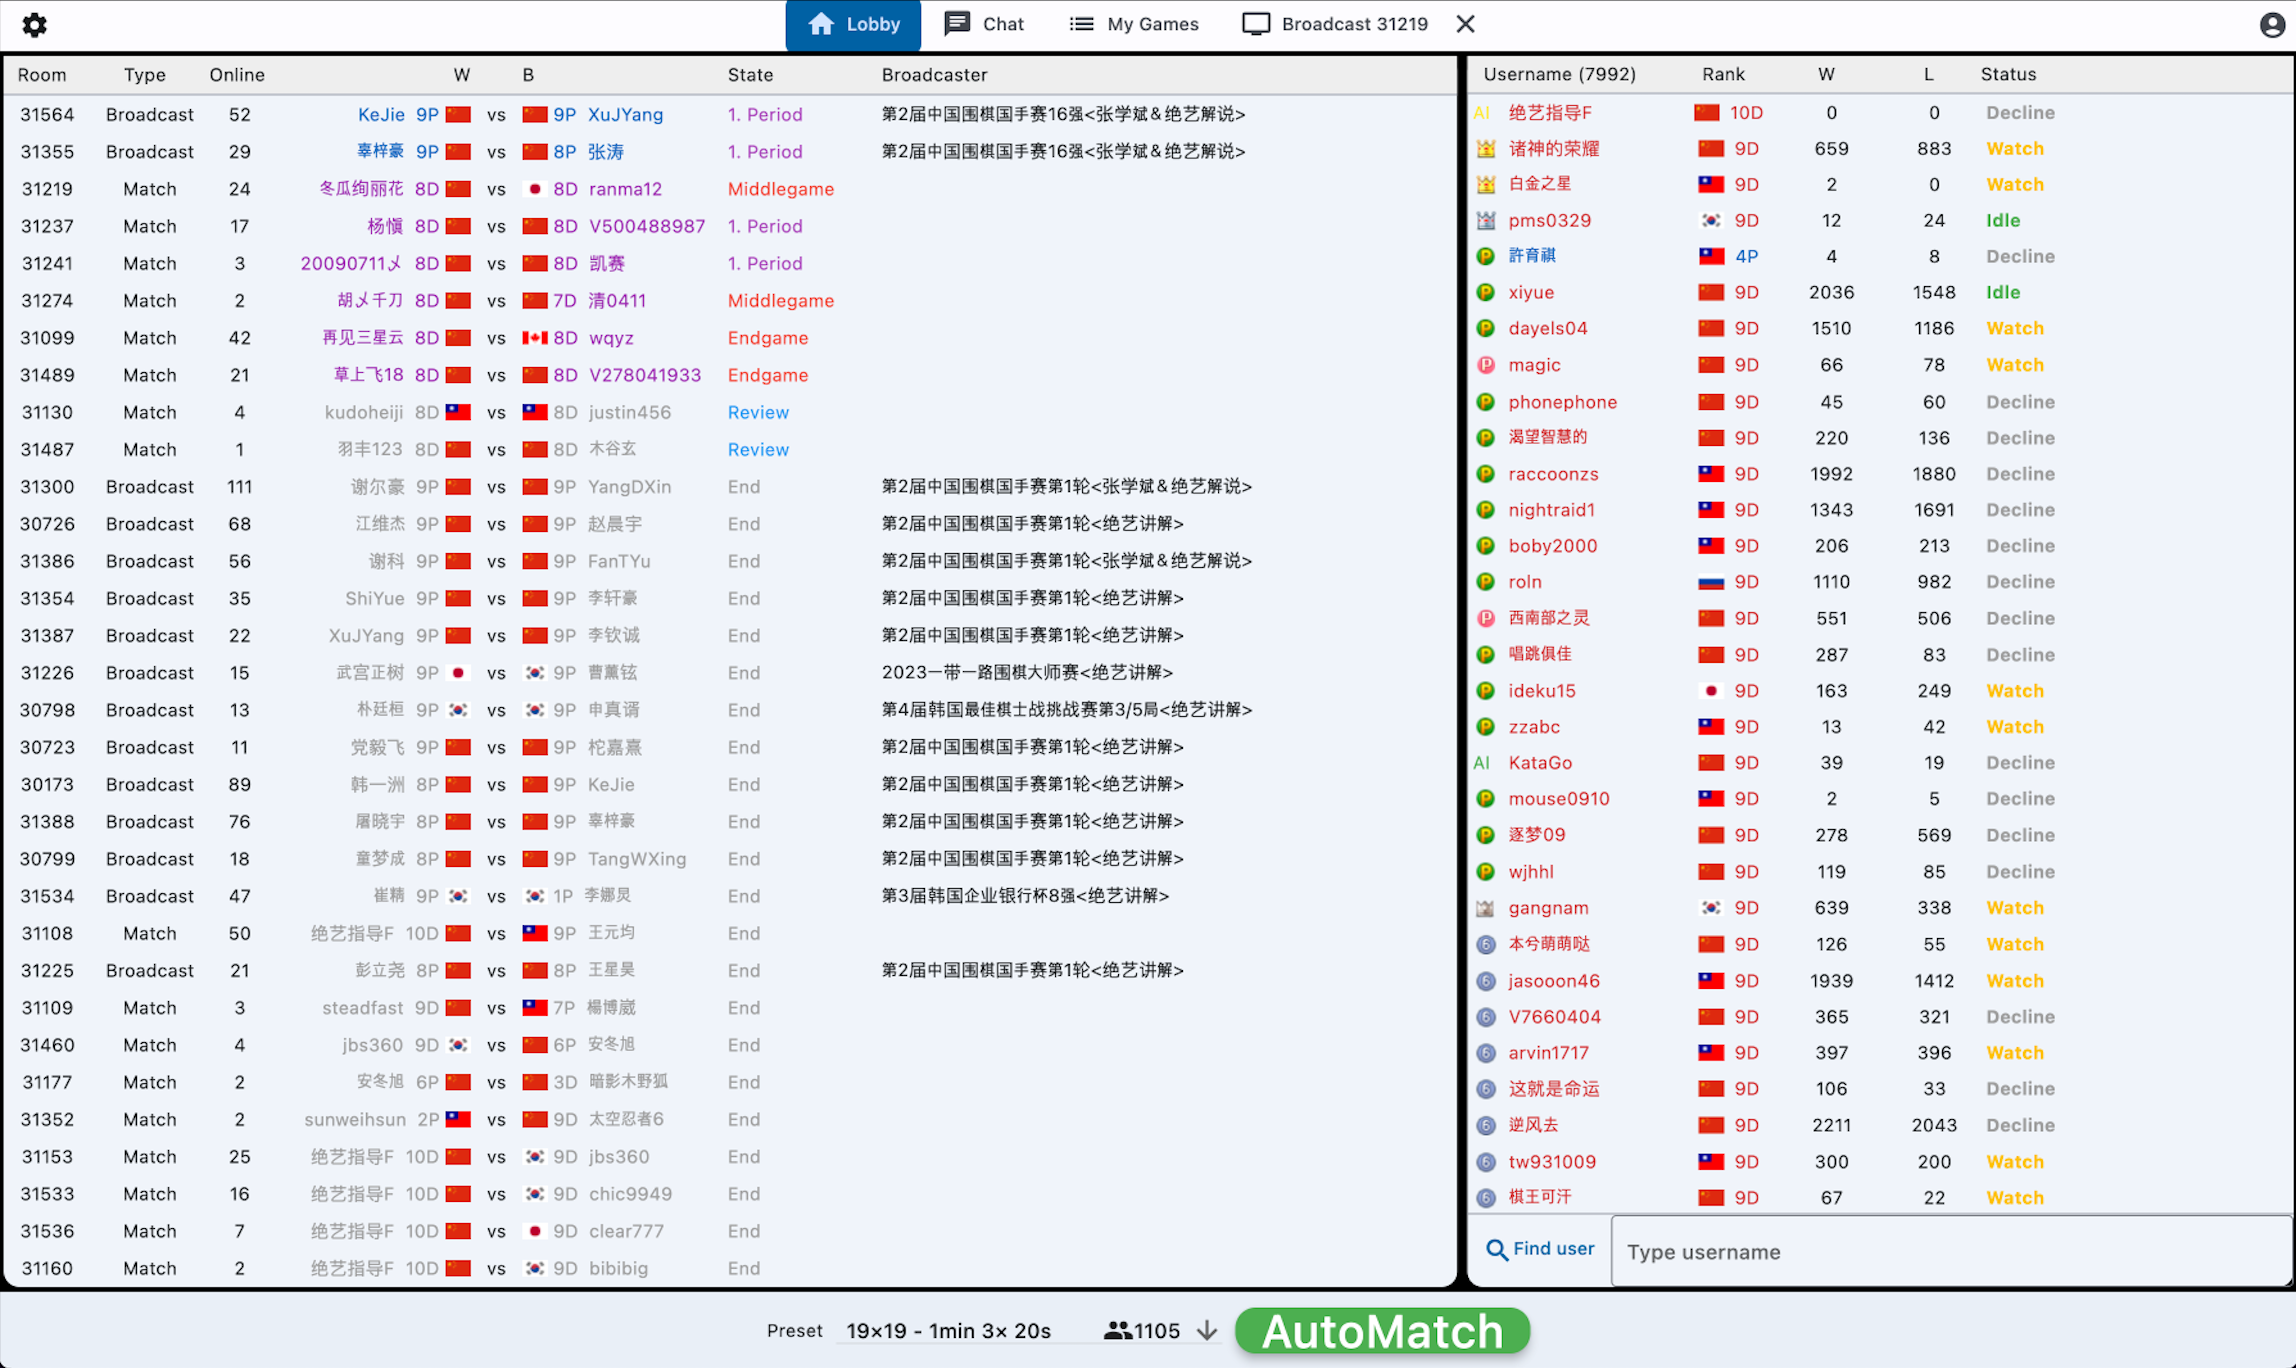2296x1368 pixels.
Task: Open the 19x19 preset selector
Action: point(948,1331)
